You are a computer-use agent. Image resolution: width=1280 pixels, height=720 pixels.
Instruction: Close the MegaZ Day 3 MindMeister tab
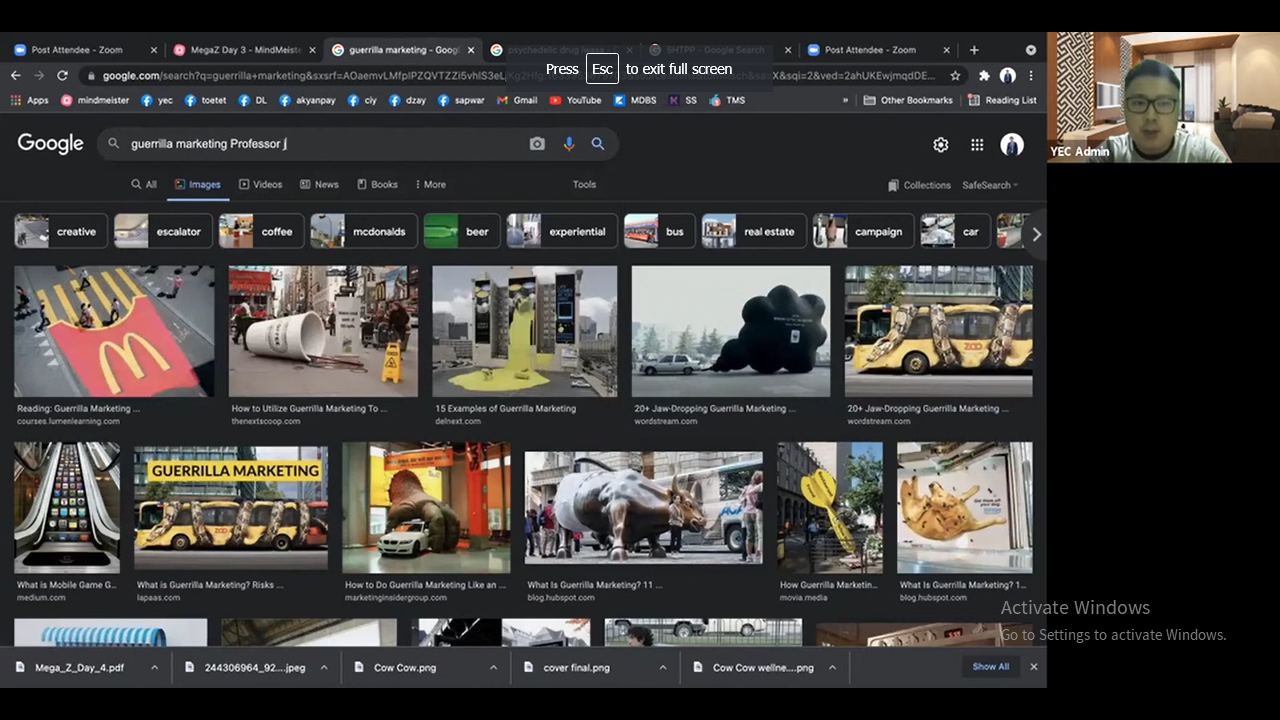(312, 50)
